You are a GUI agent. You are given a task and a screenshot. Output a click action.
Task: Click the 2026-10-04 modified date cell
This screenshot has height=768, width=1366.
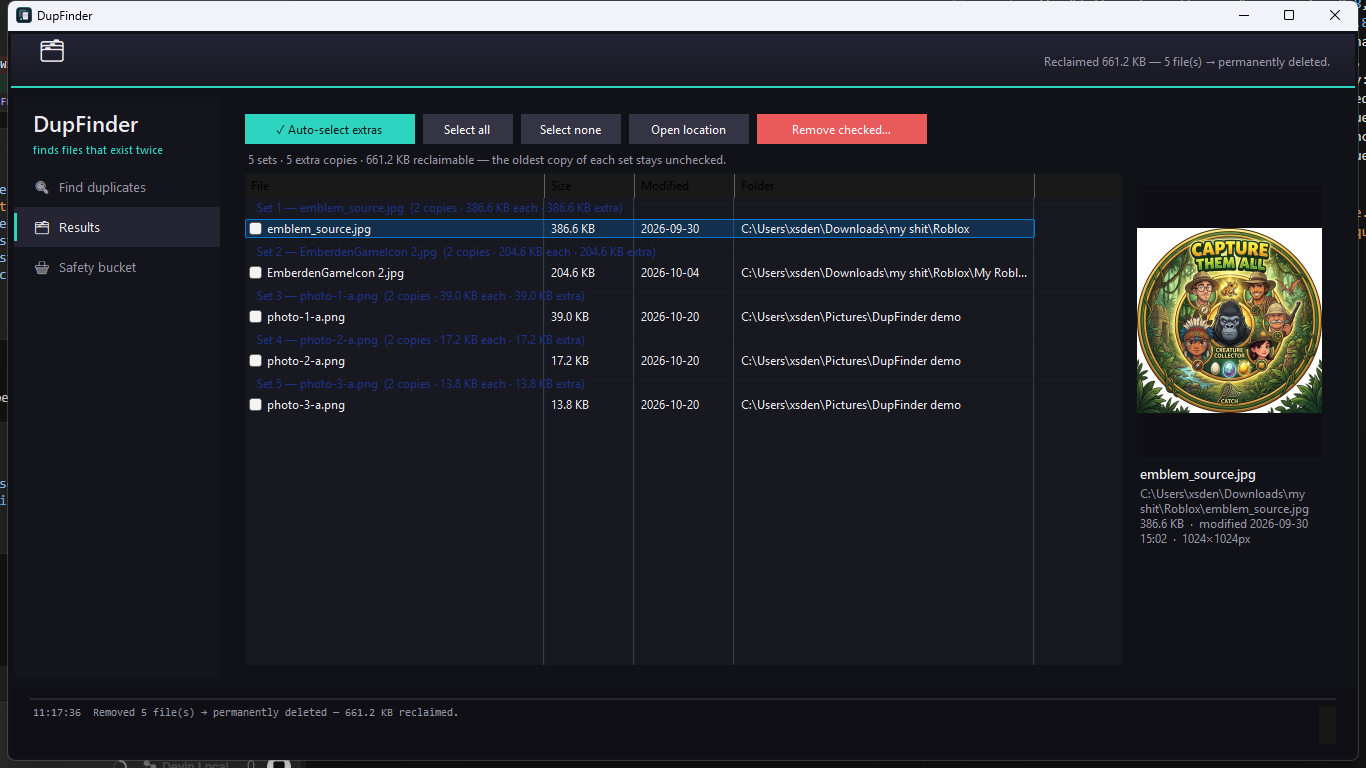(670, 273)
